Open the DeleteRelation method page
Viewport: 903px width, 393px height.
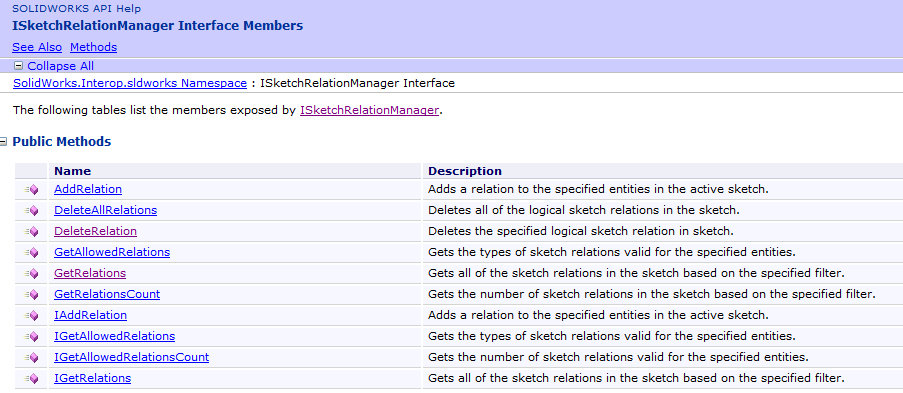[96, 231]
